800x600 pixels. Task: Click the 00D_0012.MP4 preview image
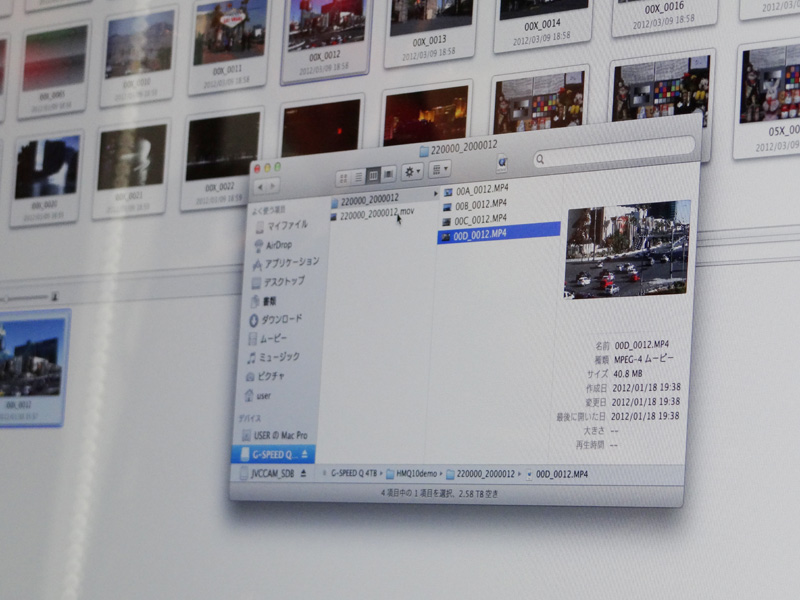tap(627, 249)
